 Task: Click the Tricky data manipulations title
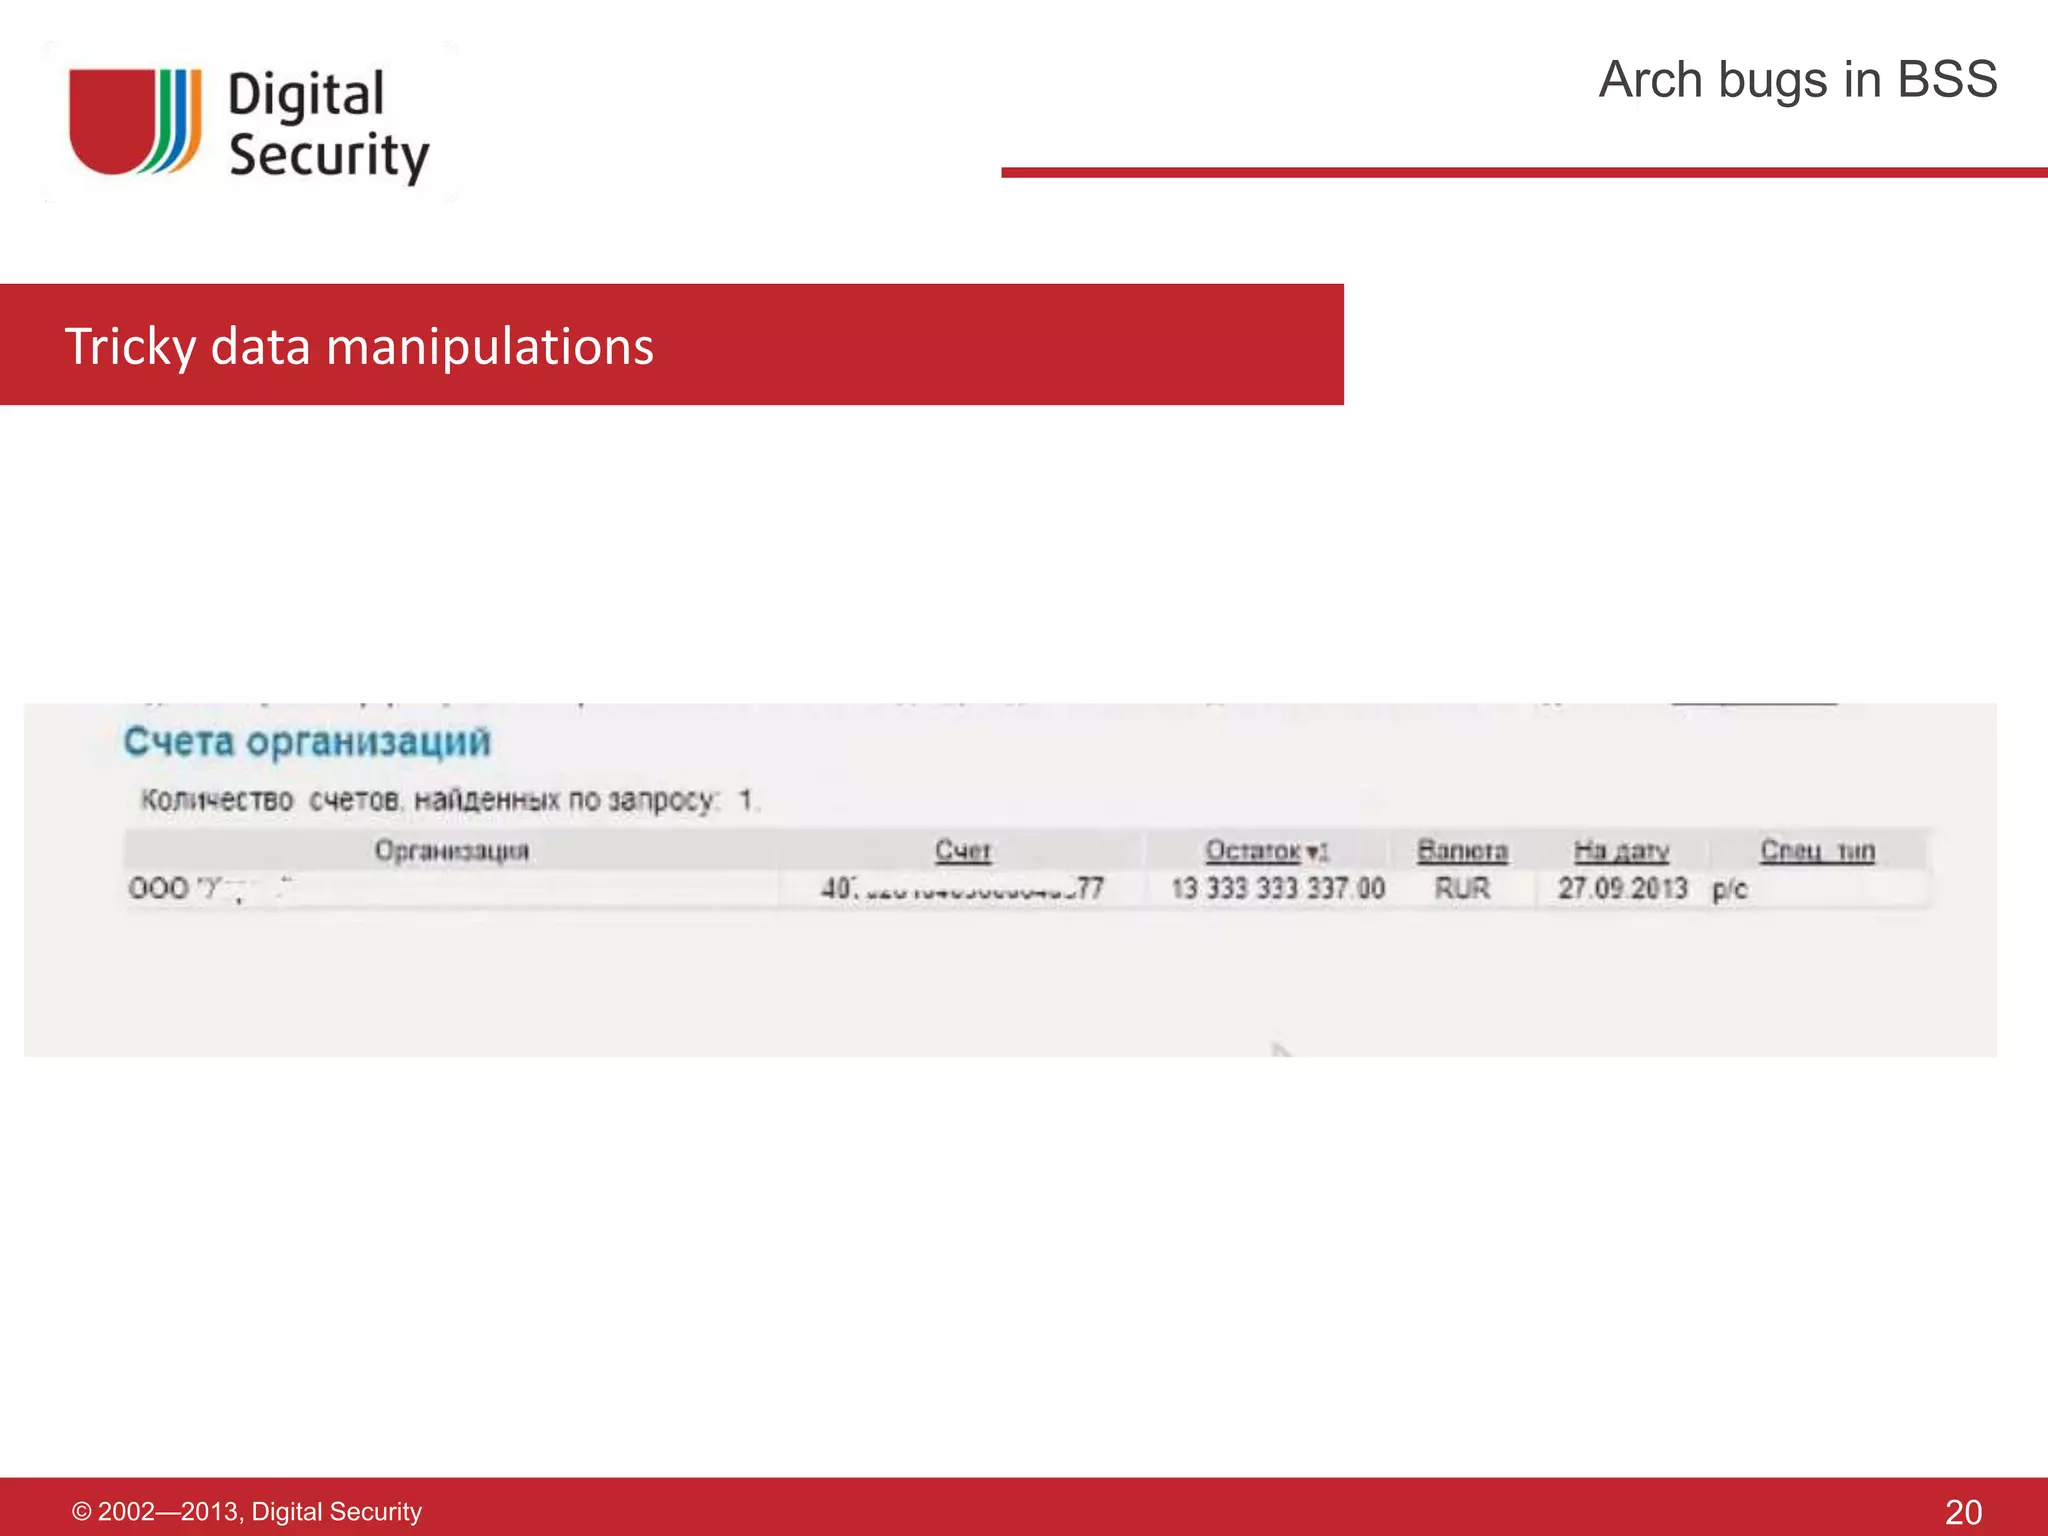(359, 346)
